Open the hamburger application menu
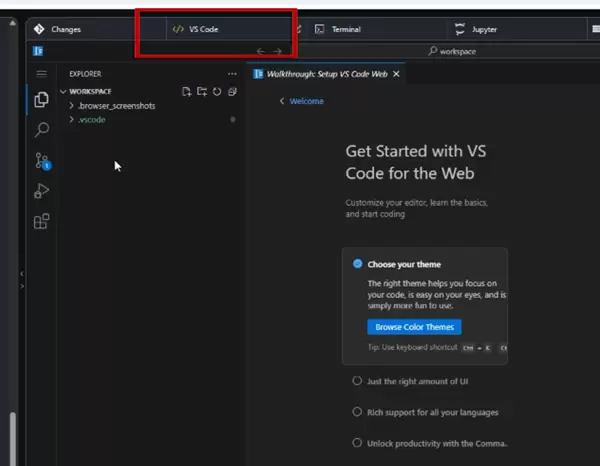Image resolution: width=600 pixels, height=466 pixels. pyautogui.click(x=41, y=74)
